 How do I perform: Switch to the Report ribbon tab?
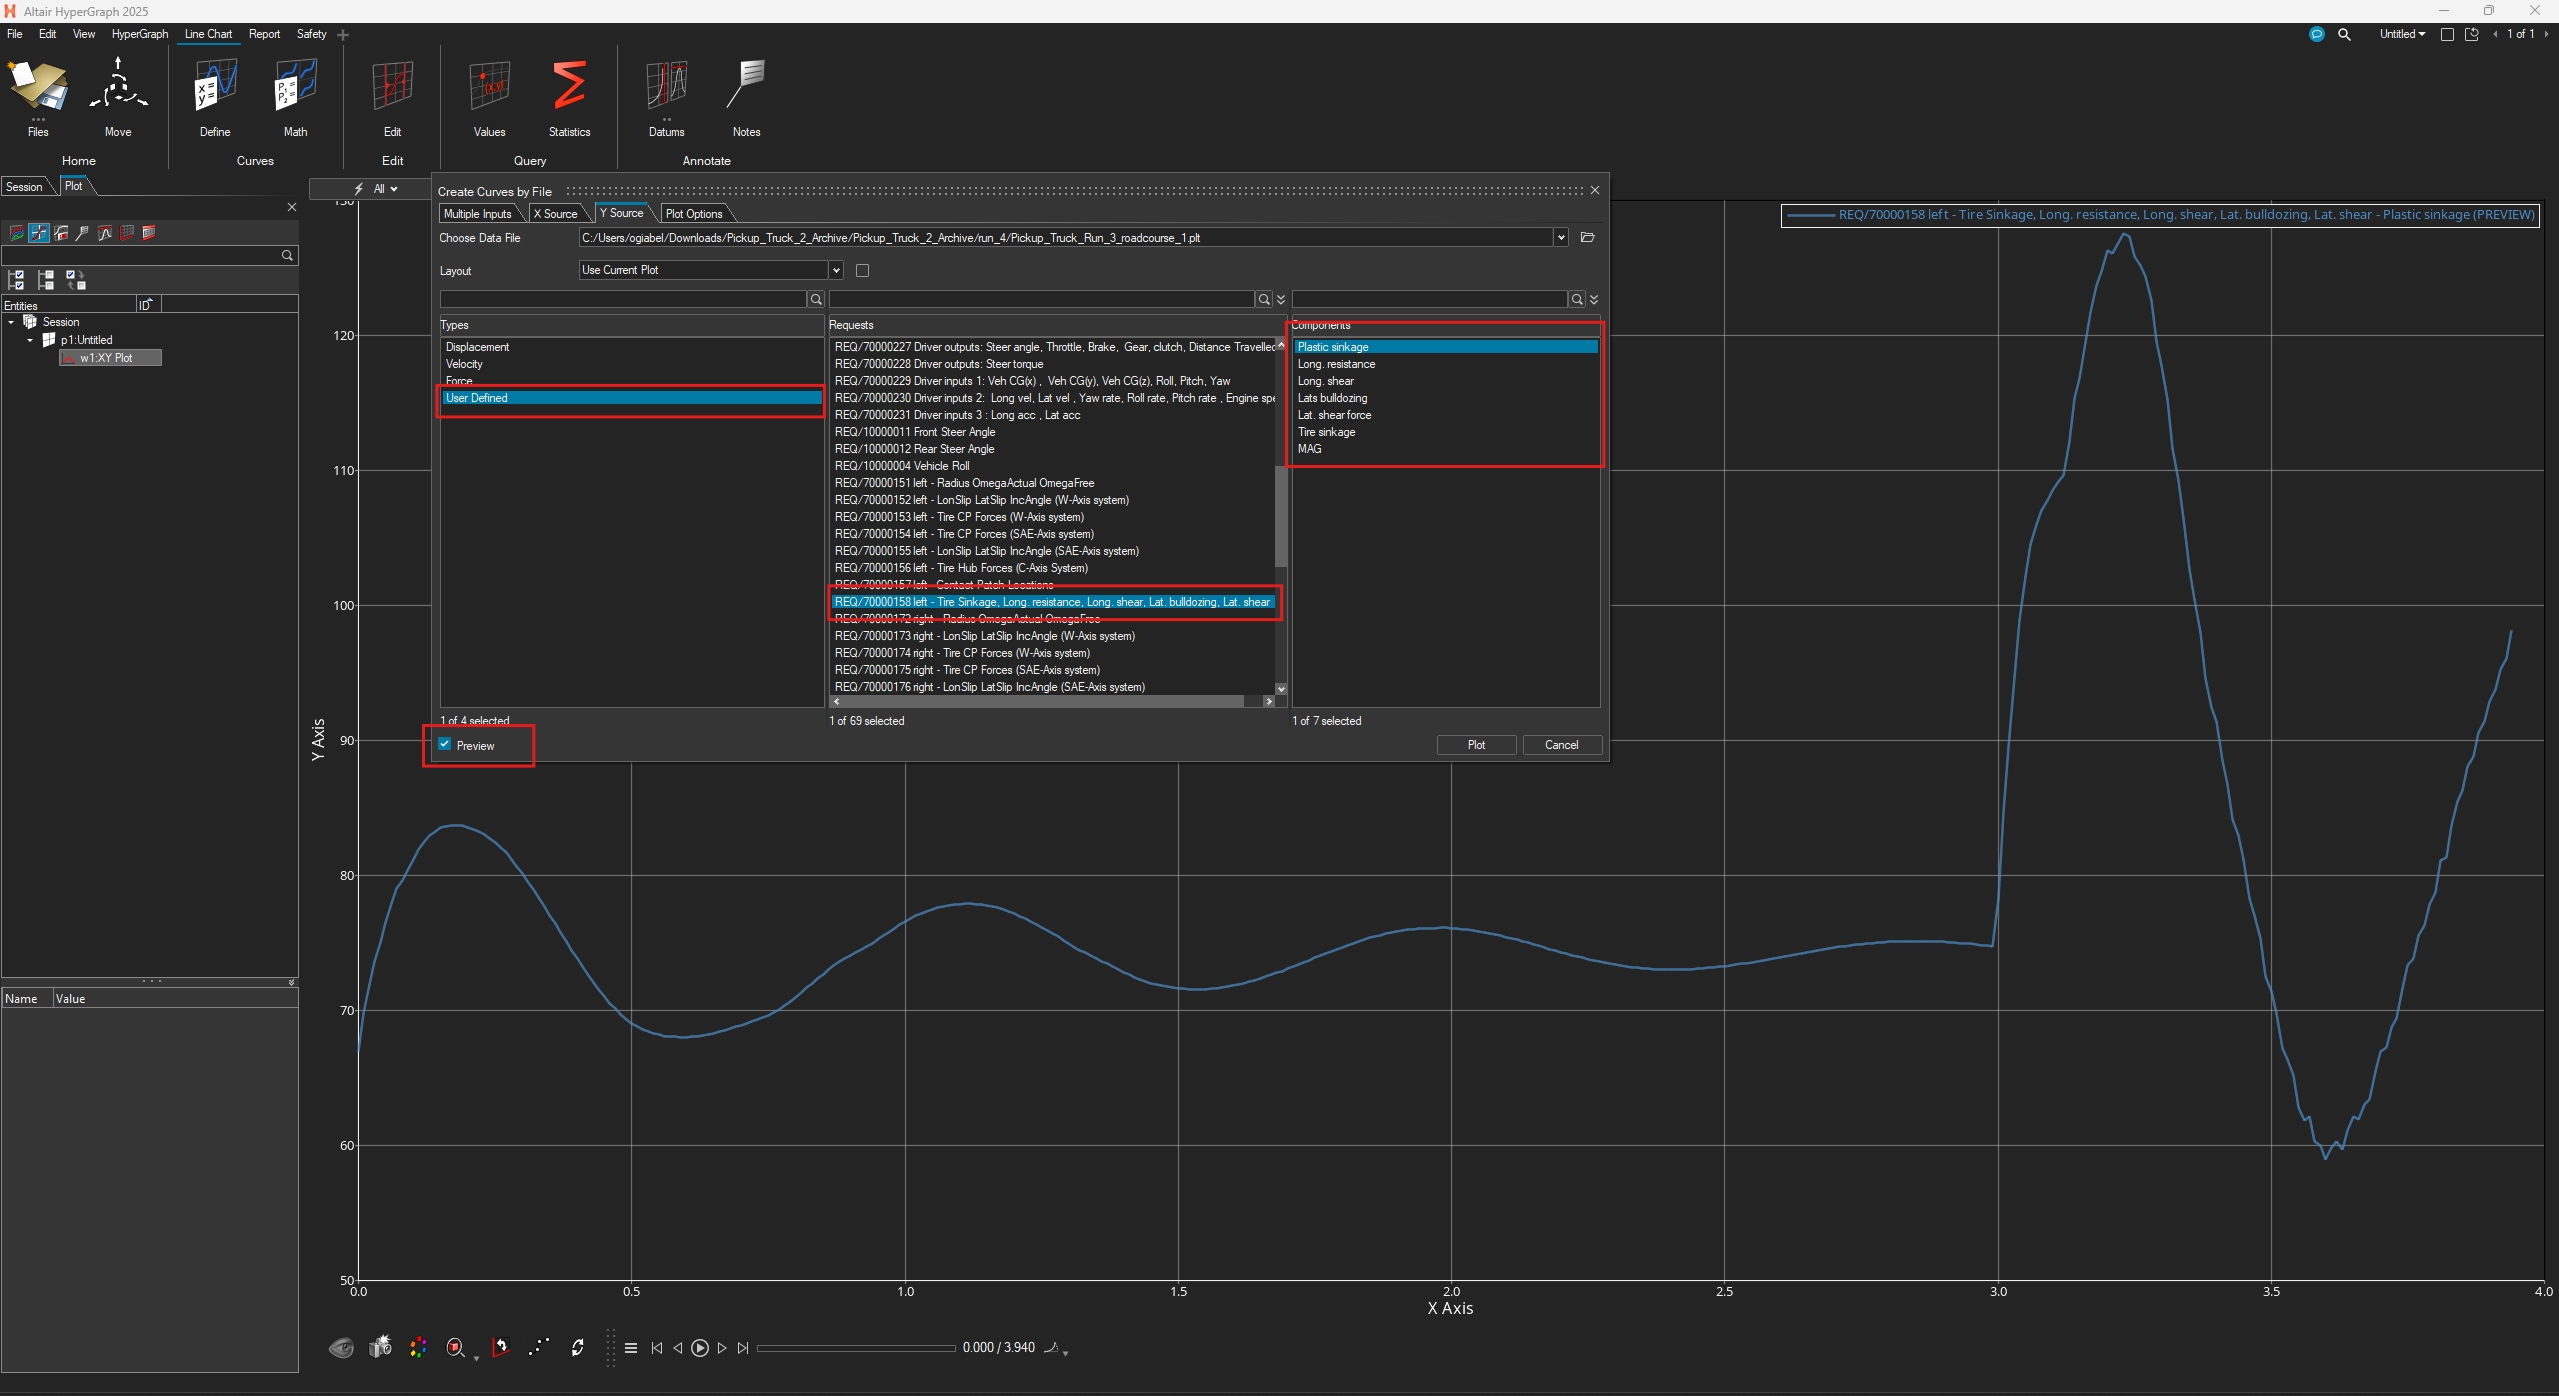pos(264,34)
